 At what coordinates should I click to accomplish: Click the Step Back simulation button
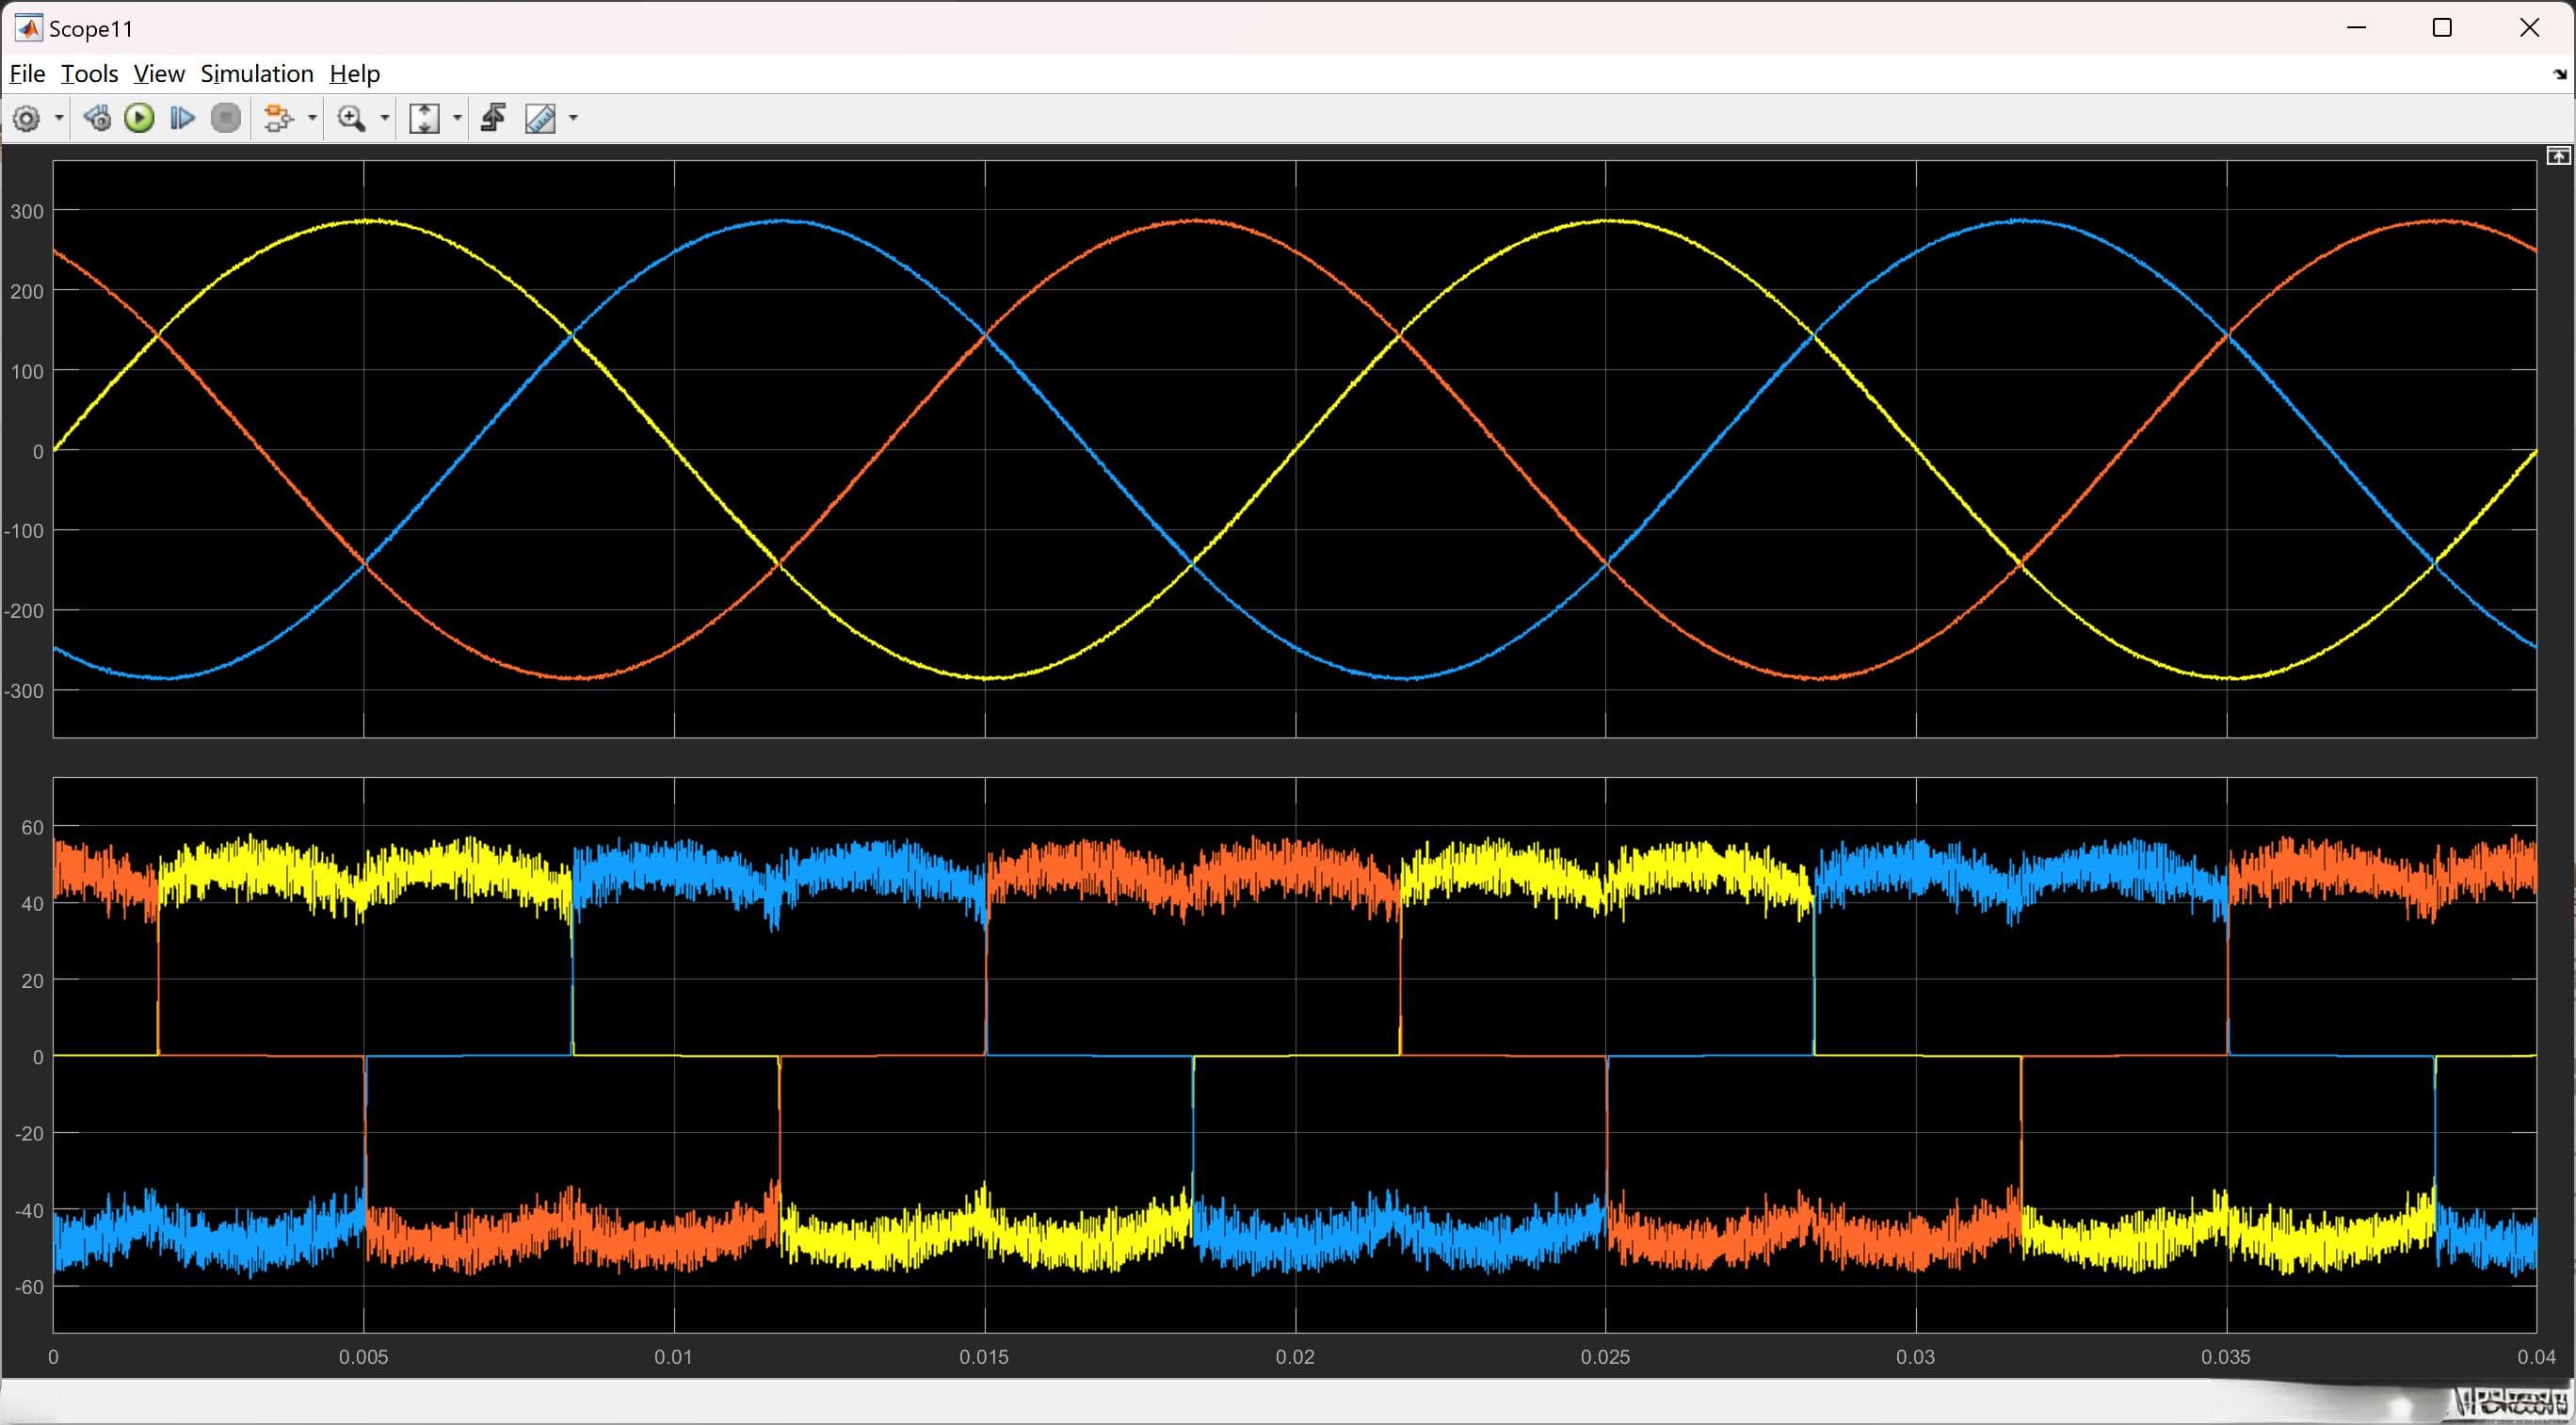click(97, 118)
